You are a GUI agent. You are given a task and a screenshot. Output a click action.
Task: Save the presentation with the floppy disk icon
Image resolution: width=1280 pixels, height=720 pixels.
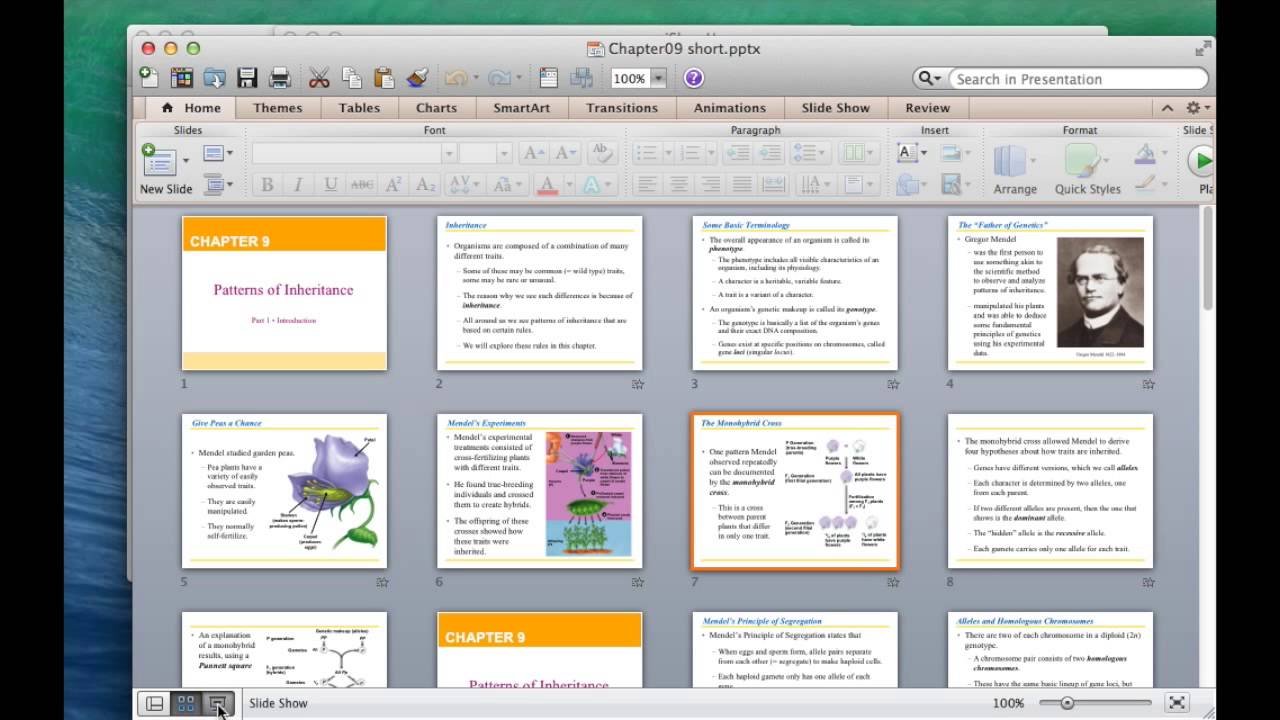point(247,78)
